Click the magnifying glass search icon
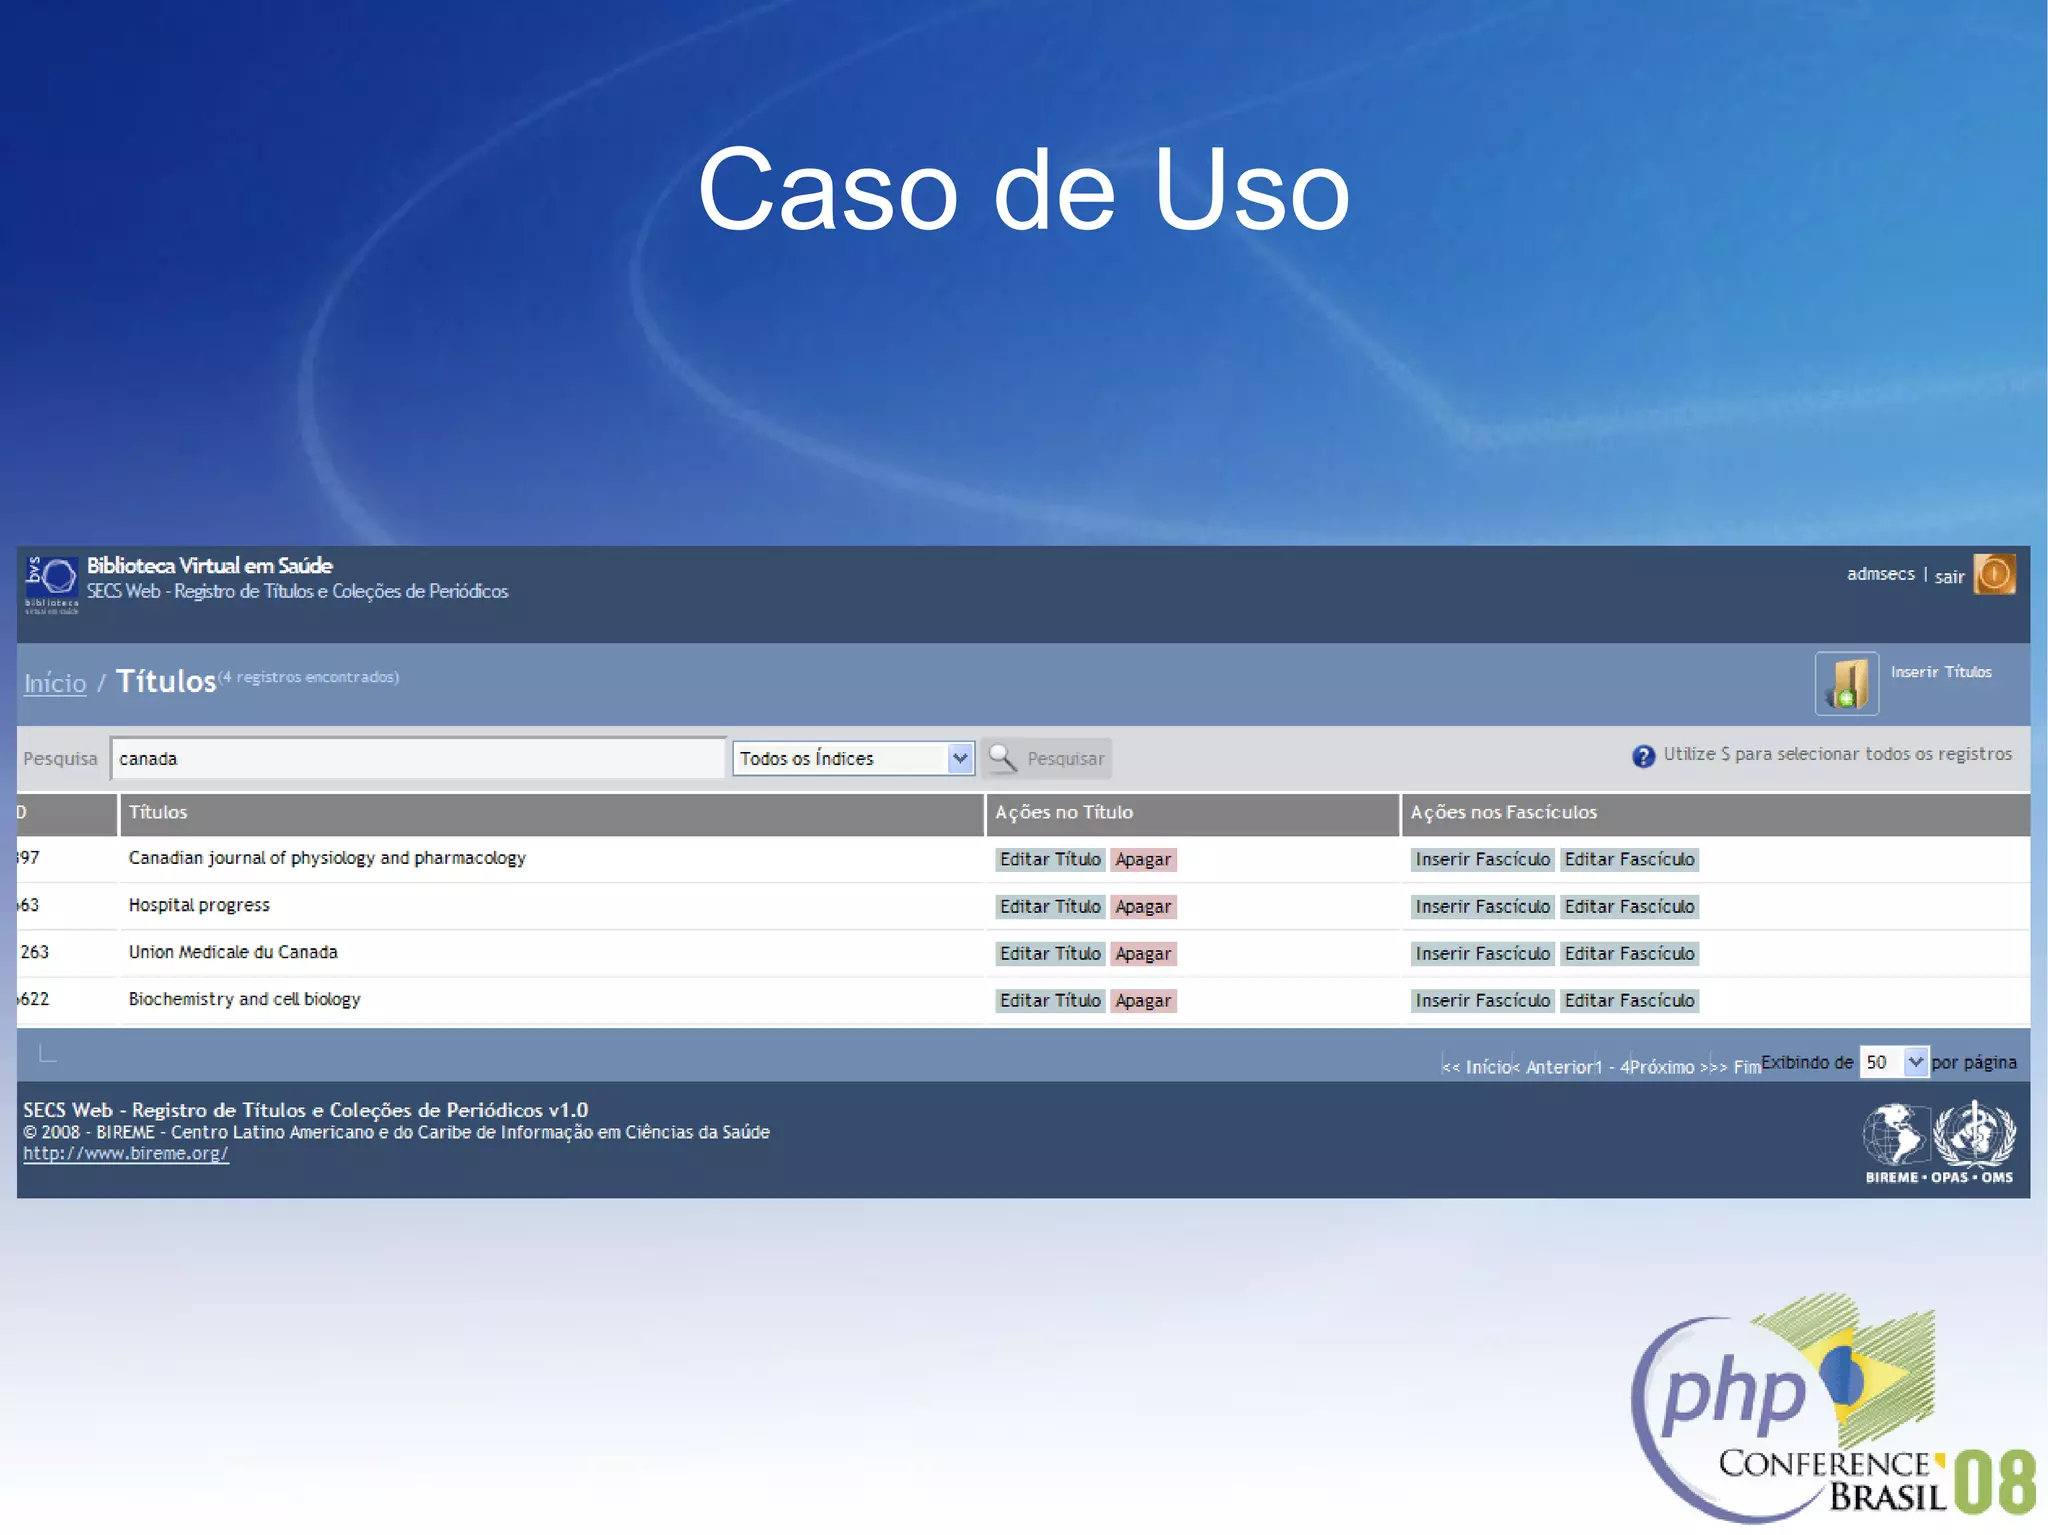Image resolution: width=2048 pixels, height=1535 pixels. click(1003, 758)
